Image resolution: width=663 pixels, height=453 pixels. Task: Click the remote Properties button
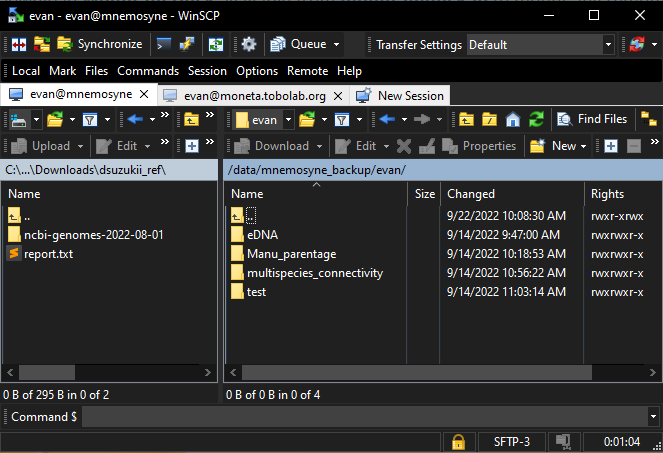tap(479, 146)
